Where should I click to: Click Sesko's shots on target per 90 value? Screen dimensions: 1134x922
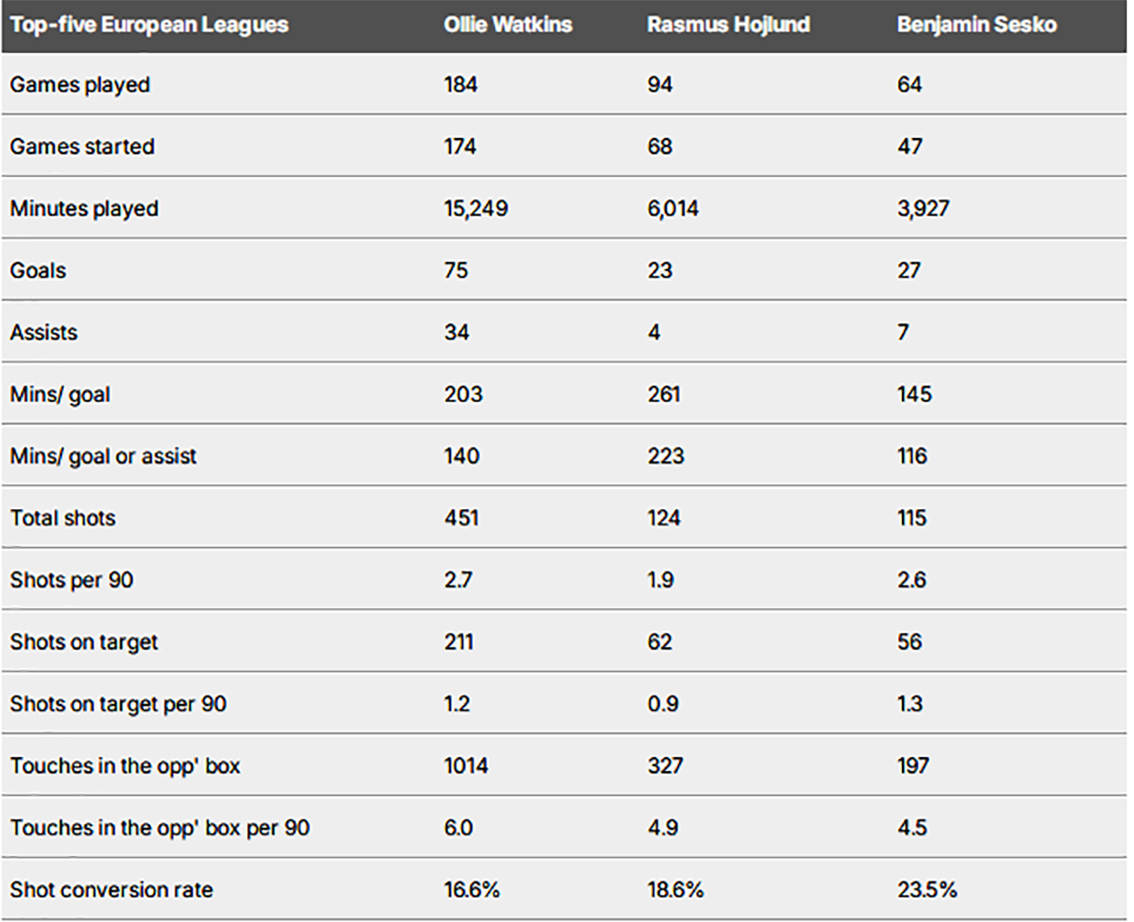911,705
